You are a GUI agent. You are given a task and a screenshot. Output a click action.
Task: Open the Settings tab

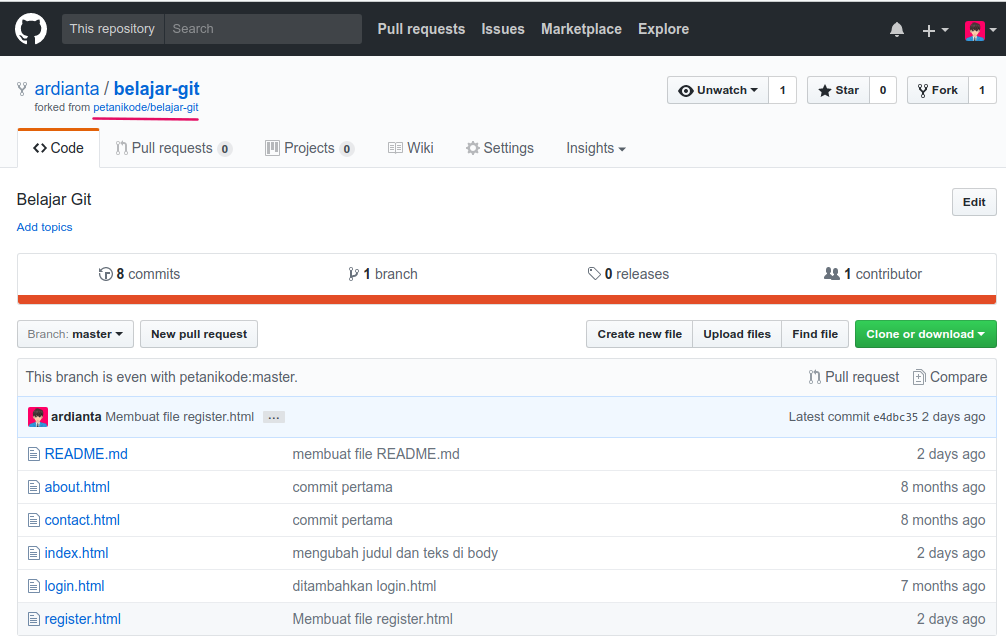pos(499,148)
